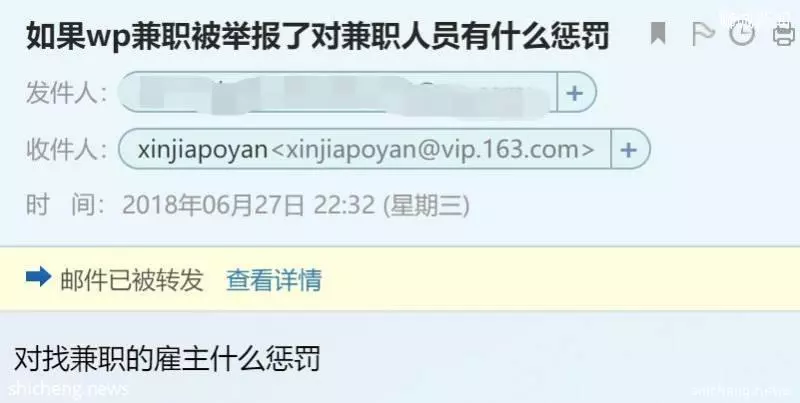Set a reminder with the clock icon
This screenshot has height=403, width=800.
(x=742, y=34)
